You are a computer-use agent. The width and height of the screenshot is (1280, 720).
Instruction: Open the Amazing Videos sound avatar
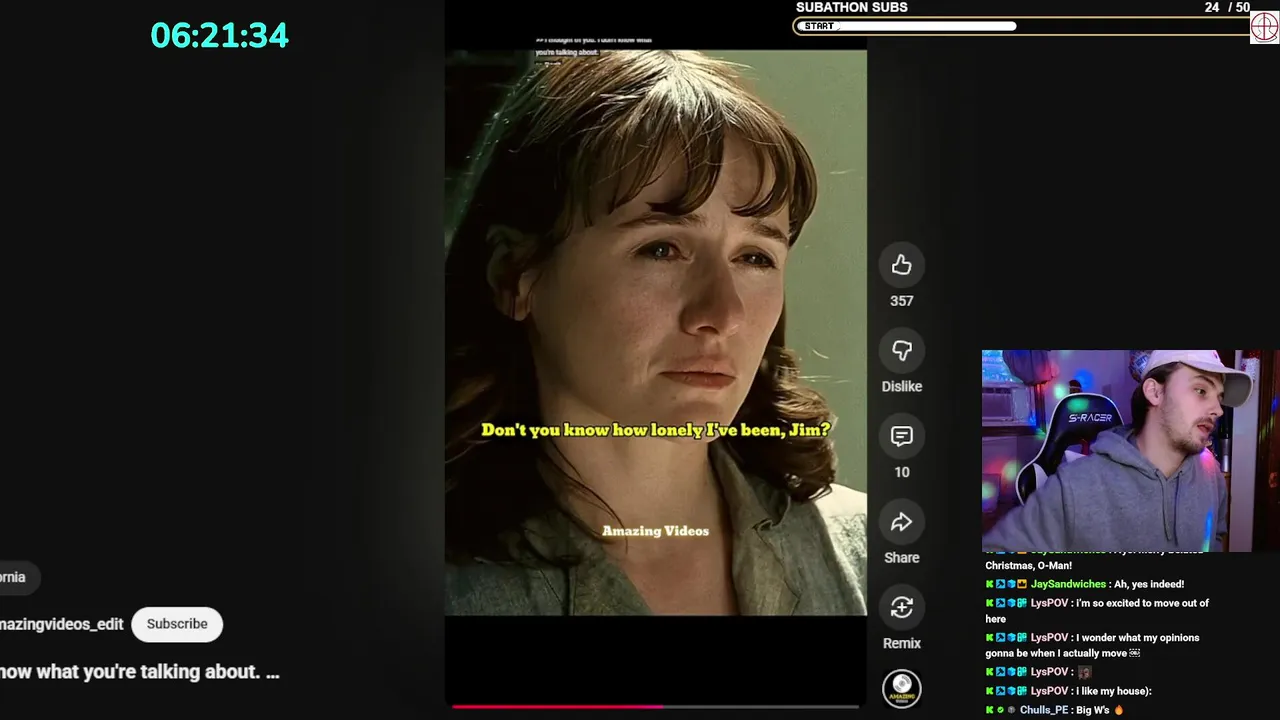[x=901, y=688]
